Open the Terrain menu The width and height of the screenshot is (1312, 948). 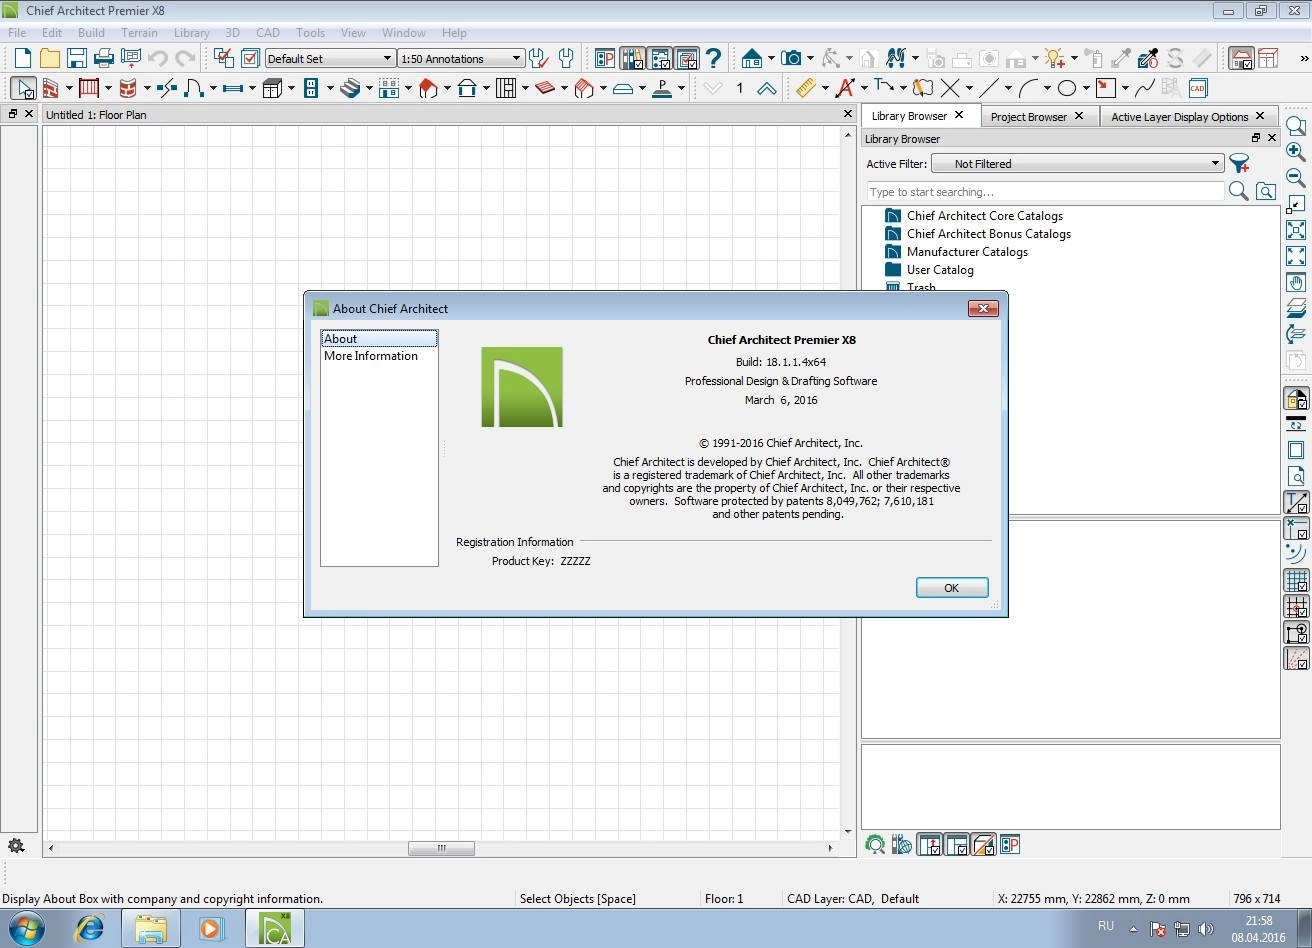coord(139,32)
